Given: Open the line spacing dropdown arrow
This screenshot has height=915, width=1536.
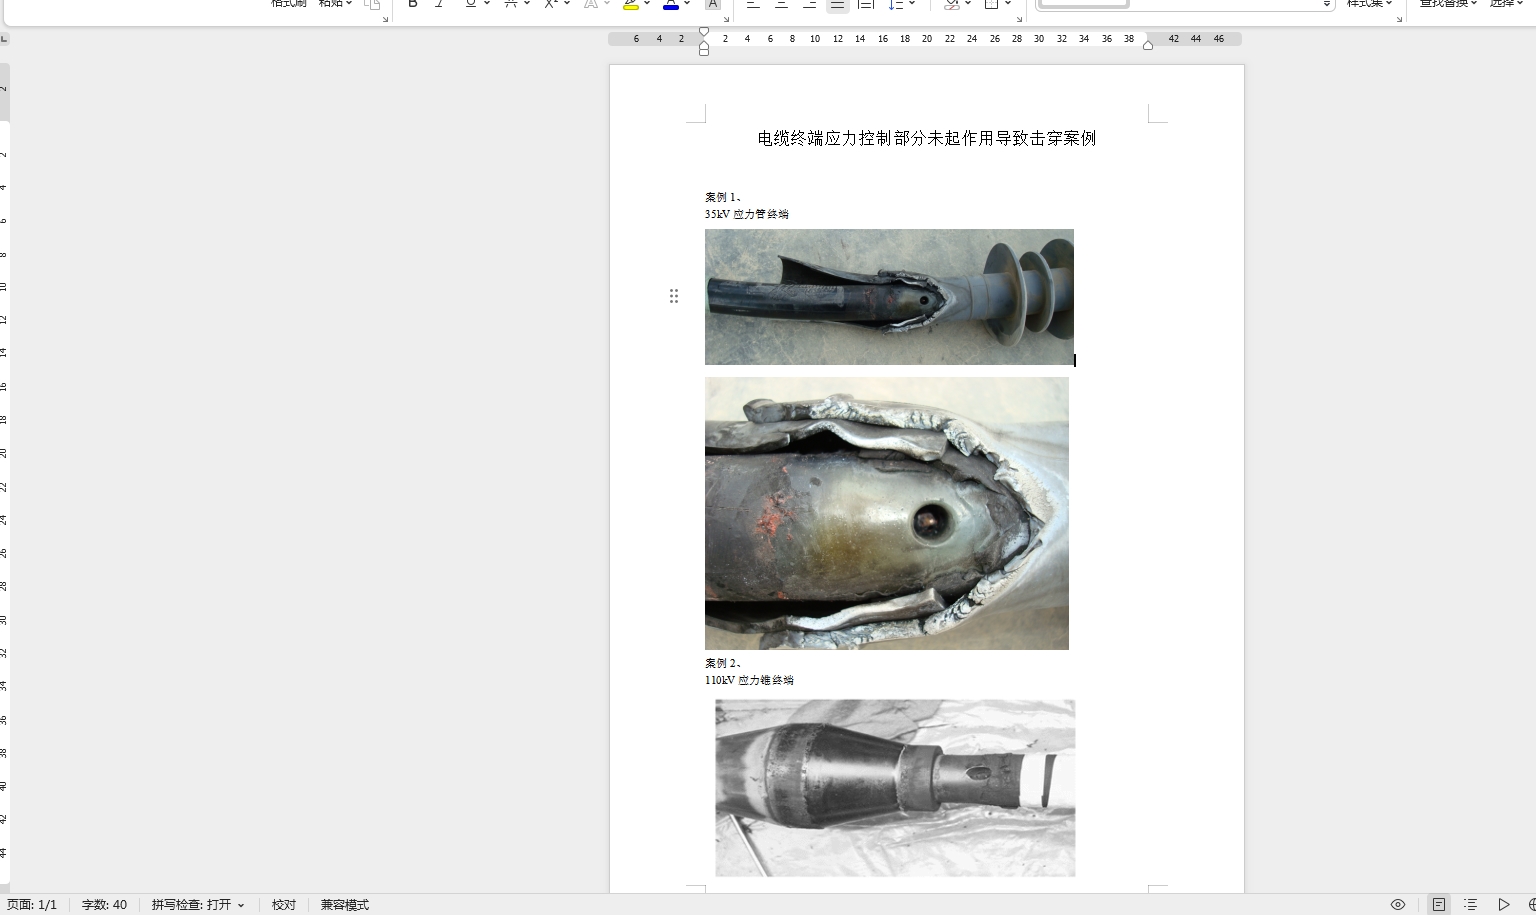Looking at the screenshot, I should 912,4.
